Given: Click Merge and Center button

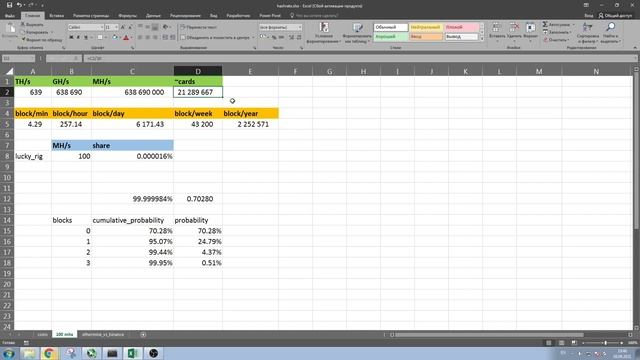Looking at the screenshot, I should [216, 38].
